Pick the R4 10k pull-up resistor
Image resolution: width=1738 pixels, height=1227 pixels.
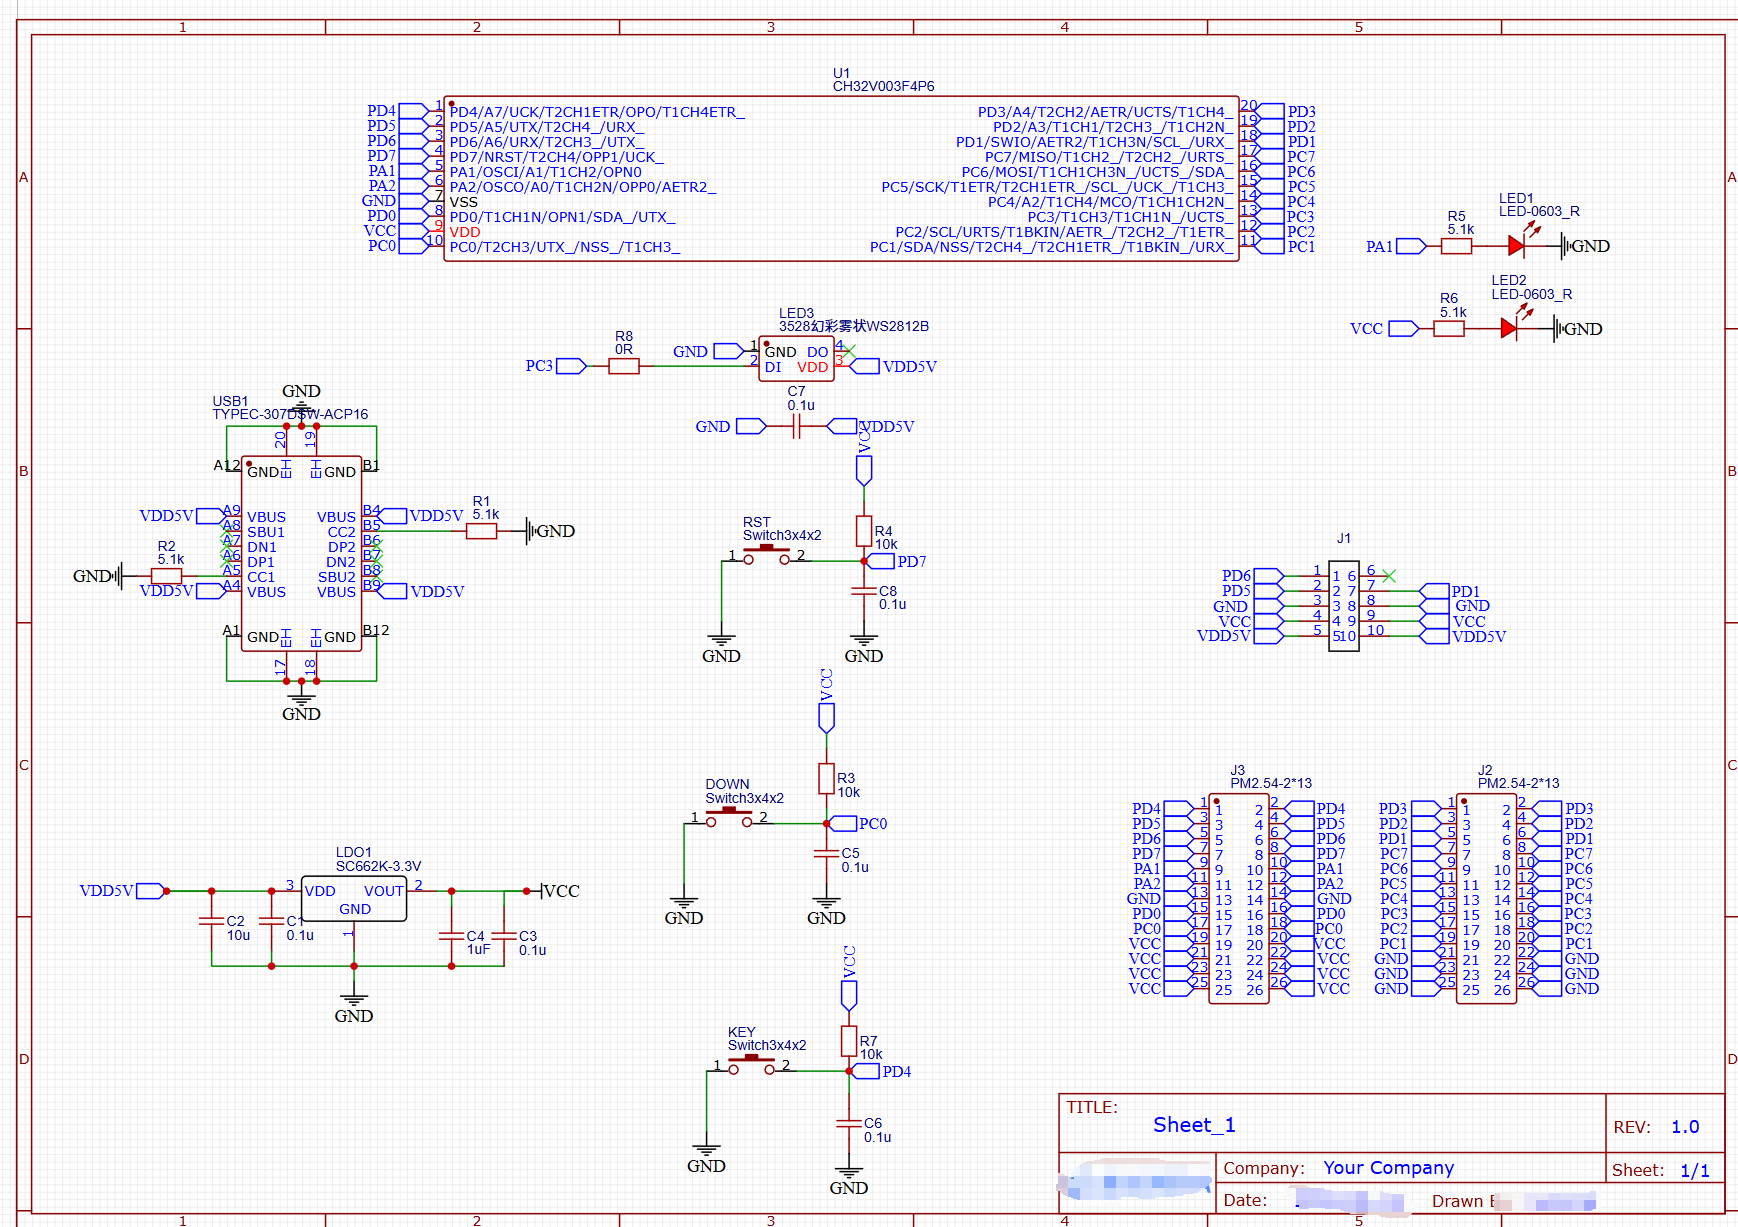[x=864, y=531]
